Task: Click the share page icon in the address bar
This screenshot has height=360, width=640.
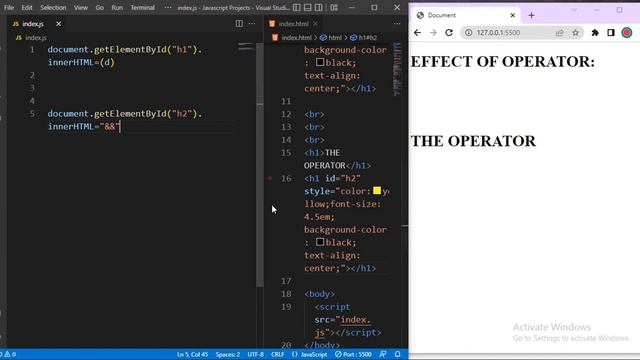Action: tap(559, 33)
